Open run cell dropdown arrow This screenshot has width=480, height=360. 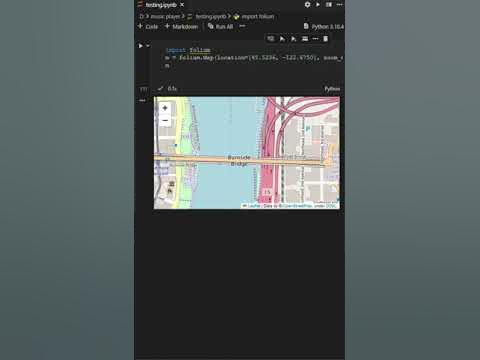point(148,46)
